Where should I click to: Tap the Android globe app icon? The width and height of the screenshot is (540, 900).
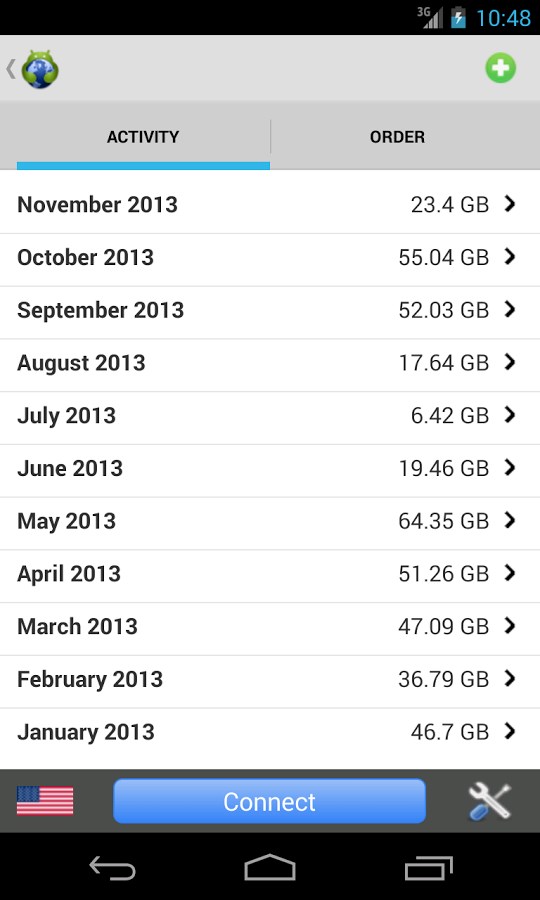(40, 69)
